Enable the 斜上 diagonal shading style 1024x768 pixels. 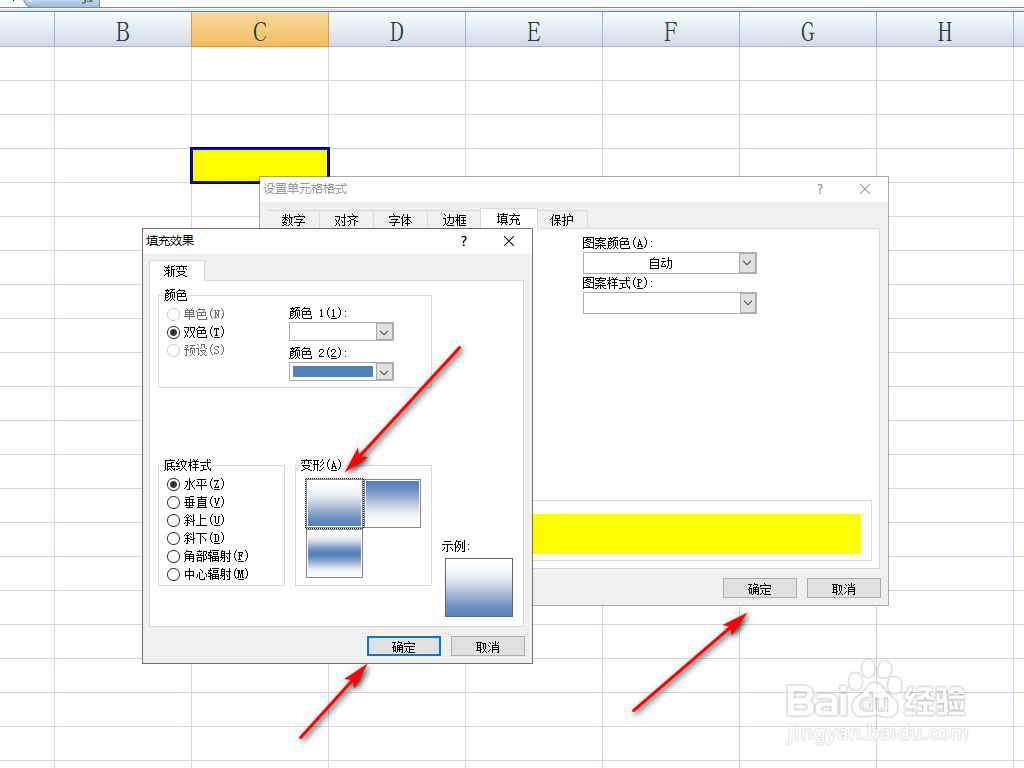(x=172, y=520)
